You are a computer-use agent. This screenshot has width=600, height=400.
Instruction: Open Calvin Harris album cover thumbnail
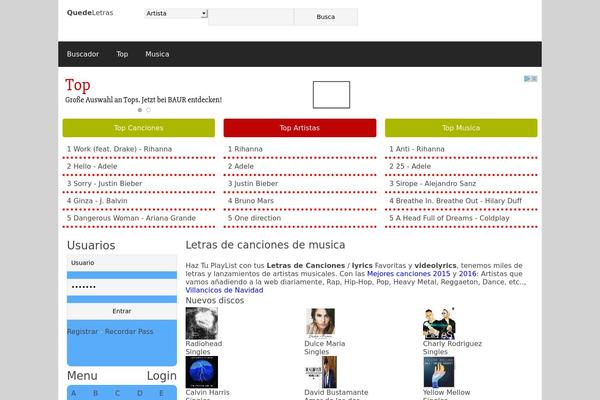tap(202, 372)
